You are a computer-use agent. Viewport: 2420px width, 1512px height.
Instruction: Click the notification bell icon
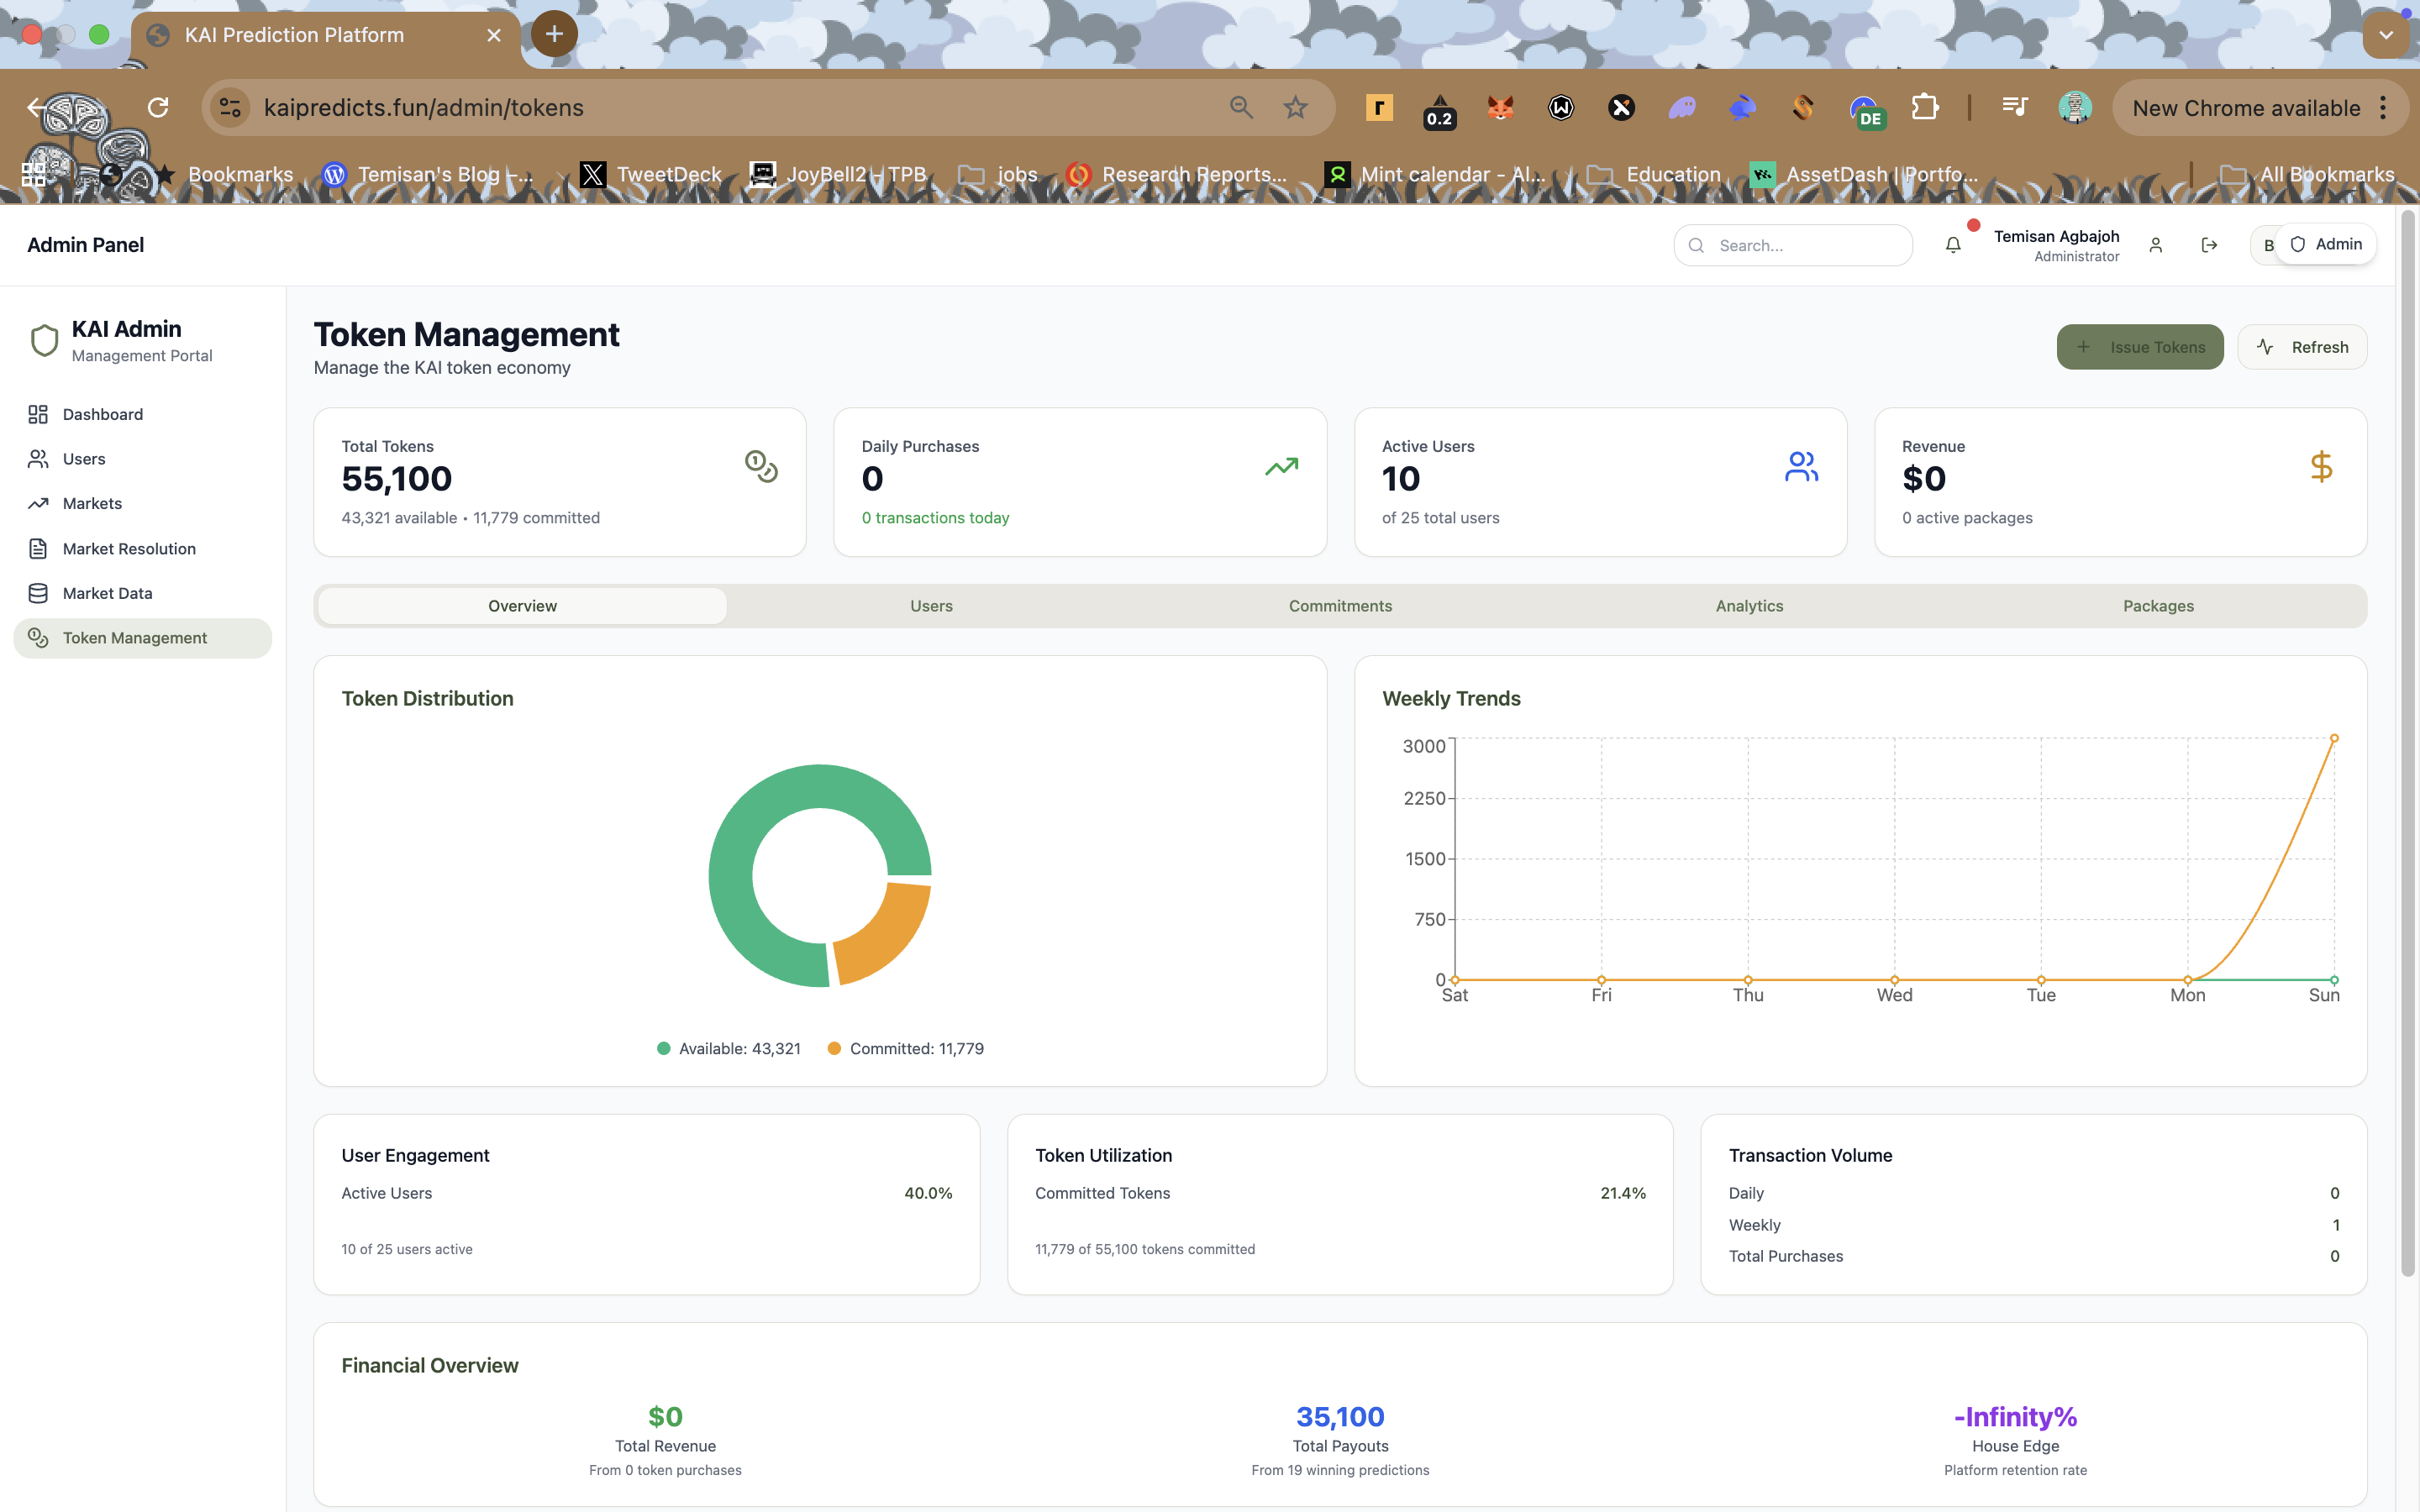(x=1953, y=245)
